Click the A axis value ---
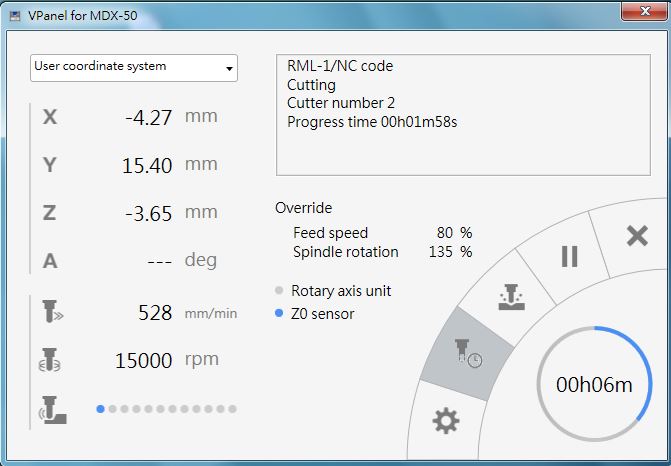 tap(160, 261)
